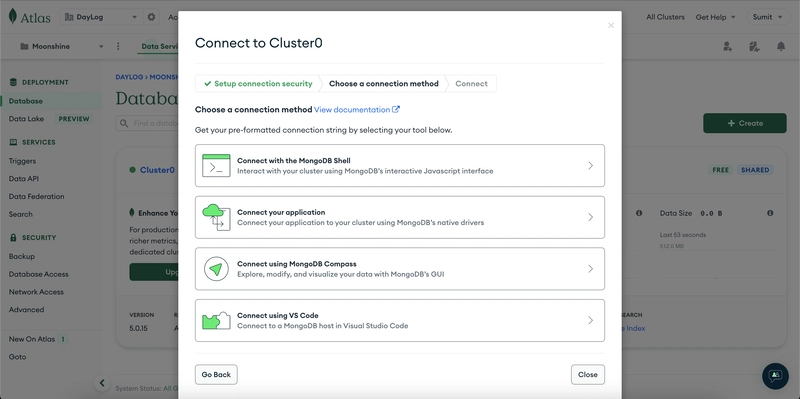Click the MongoDB Compass paper-plane icon
The image size is (800, 399).
[x=216, y=269]
